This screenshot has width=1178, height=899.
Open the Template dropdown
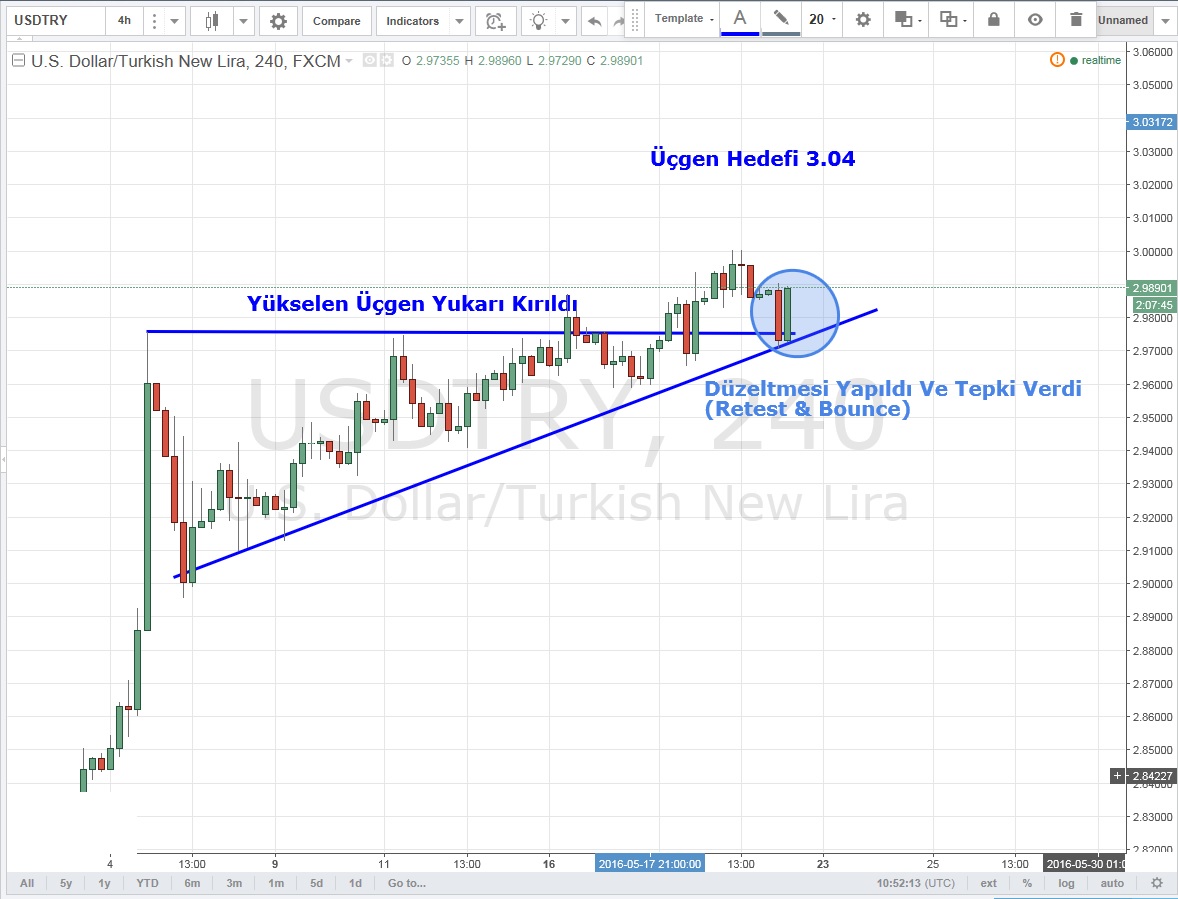click(684, 19)
